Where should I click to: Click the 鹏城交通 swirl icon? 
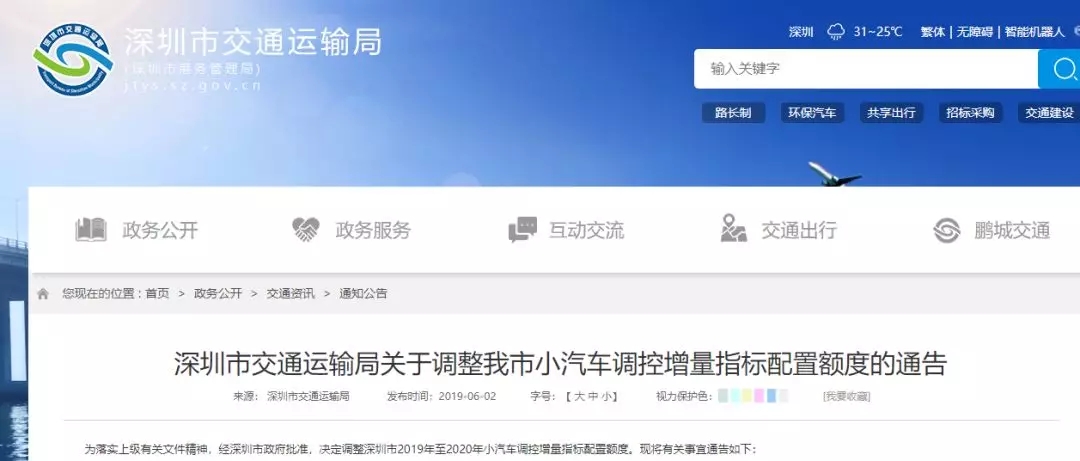tap(947, 230)
